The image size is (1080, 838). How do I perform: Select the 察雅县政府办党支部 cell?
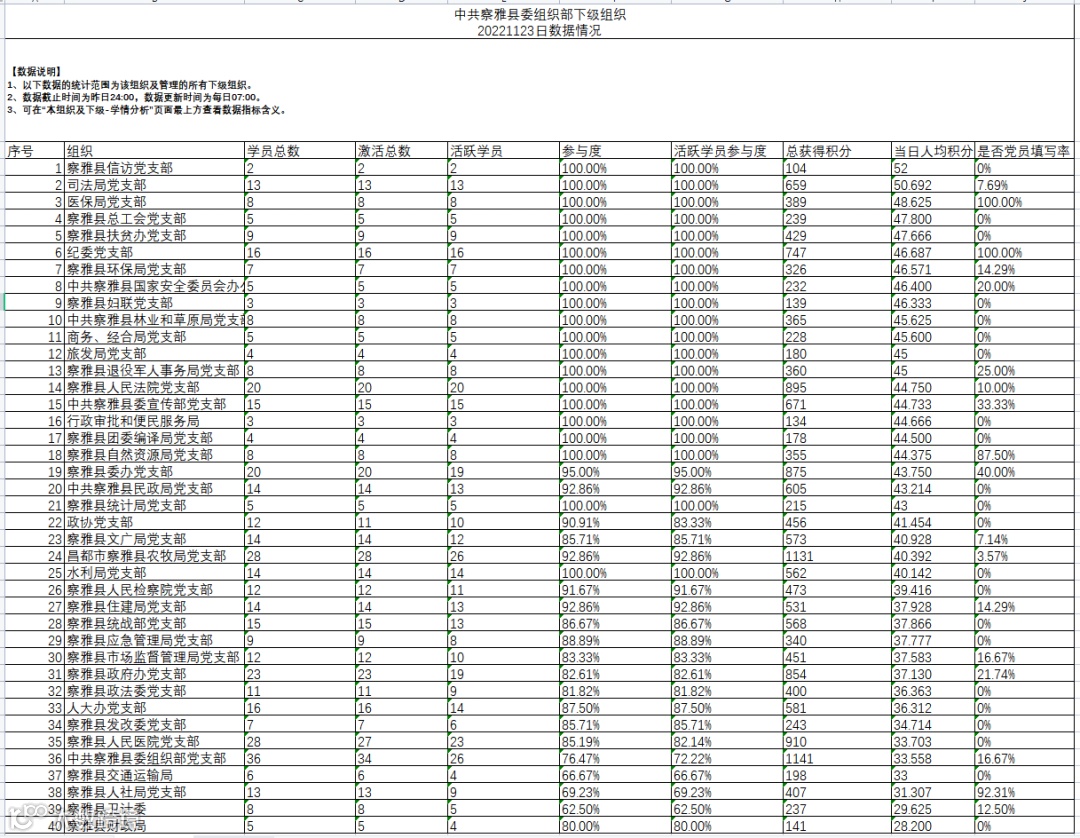tap(155, 674)
